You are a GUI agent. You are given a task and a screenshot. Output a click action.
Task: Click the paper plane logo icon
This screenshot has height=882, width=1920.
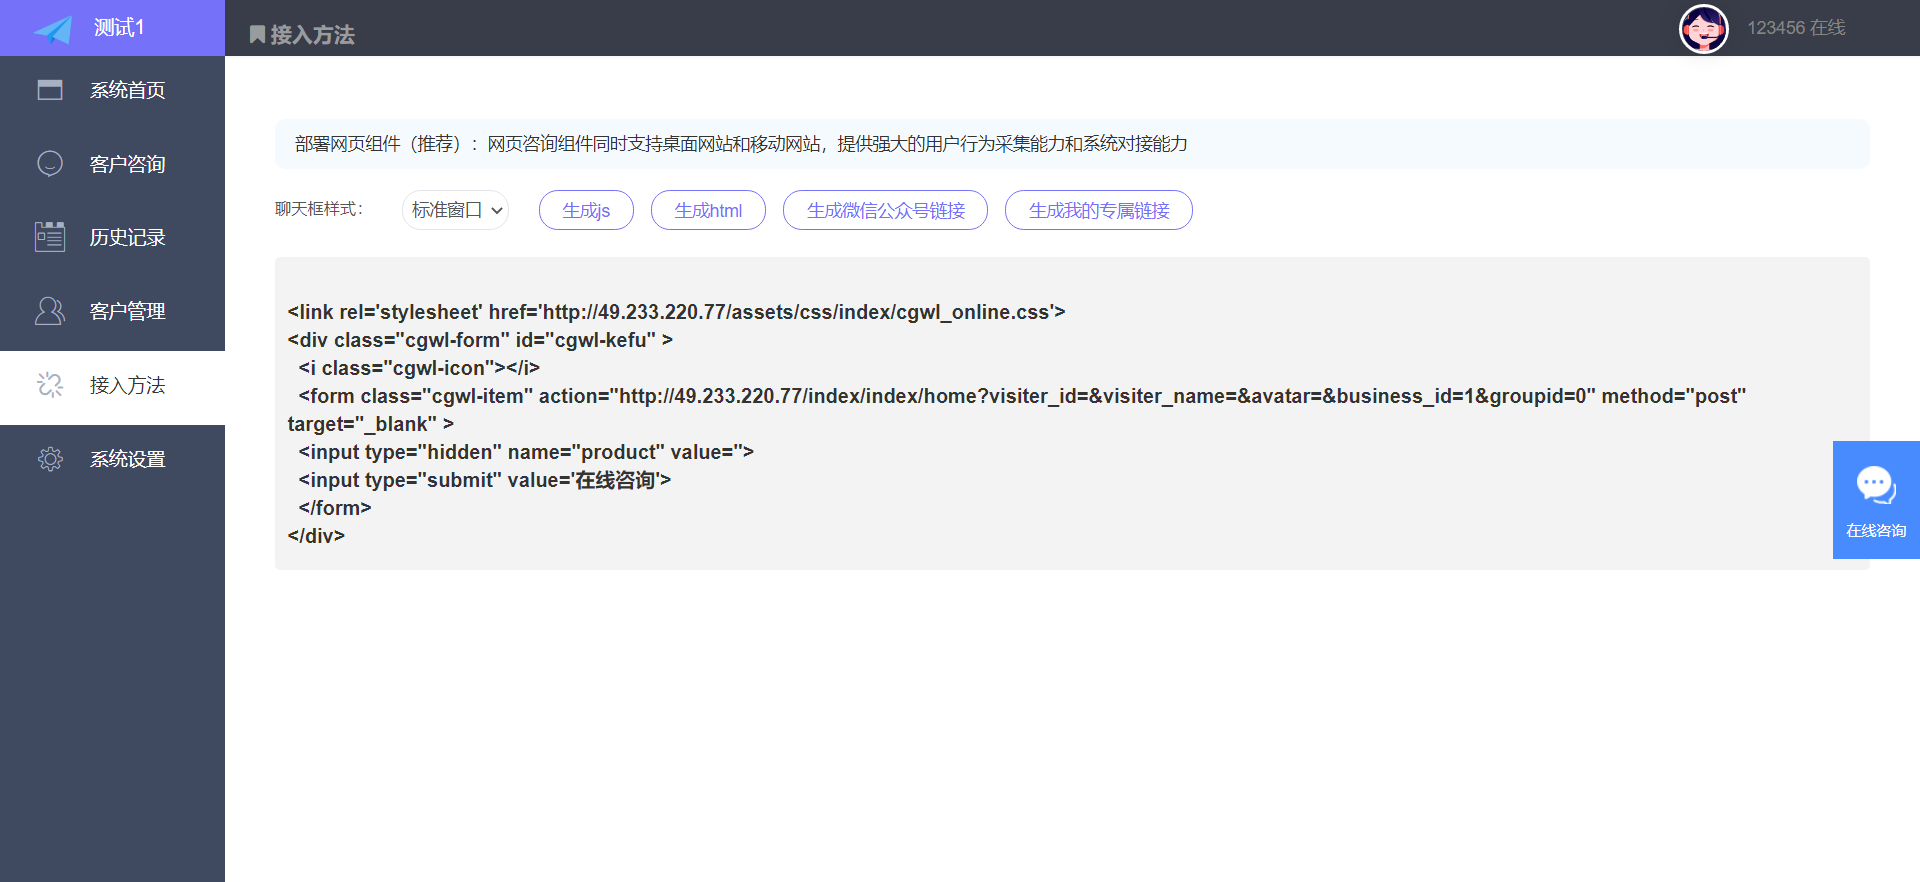(x=53, y=30)
